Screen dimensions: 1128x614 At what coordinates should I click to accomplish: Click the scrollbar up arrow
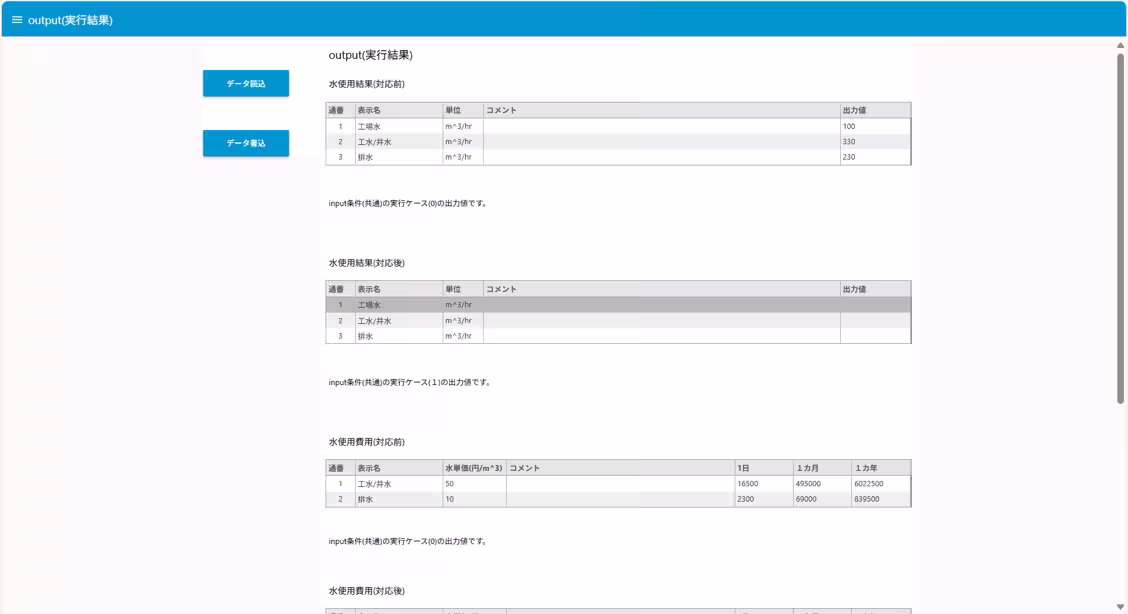point(1119,44)
